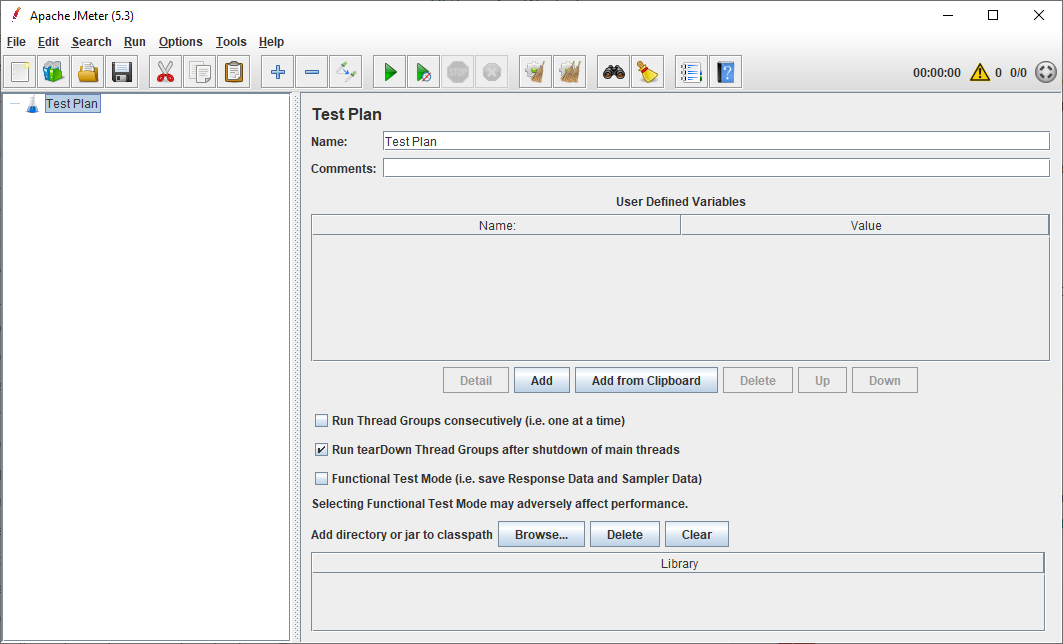Viewport: 1063px width, 644px height.
Task: Click the Save floppy disk icon
Action: [x=122, y=72]
